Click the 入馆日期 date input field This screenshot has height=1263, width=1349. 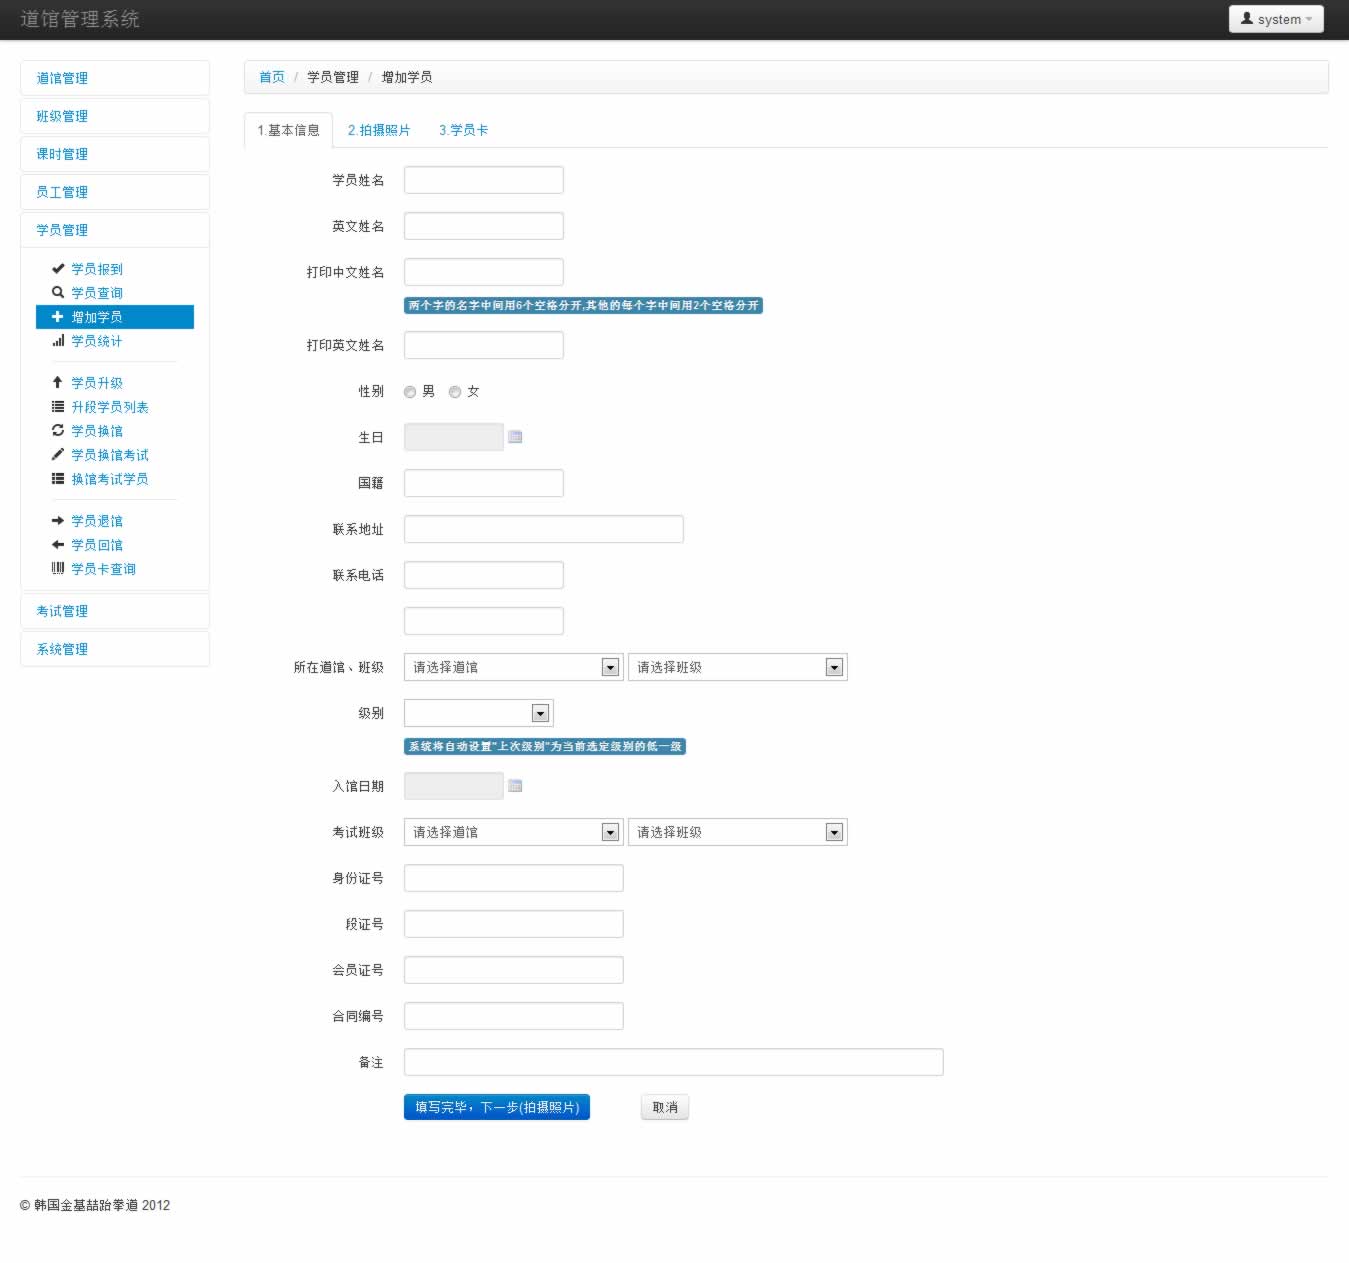pyautogui.click(x=454, y=786)
